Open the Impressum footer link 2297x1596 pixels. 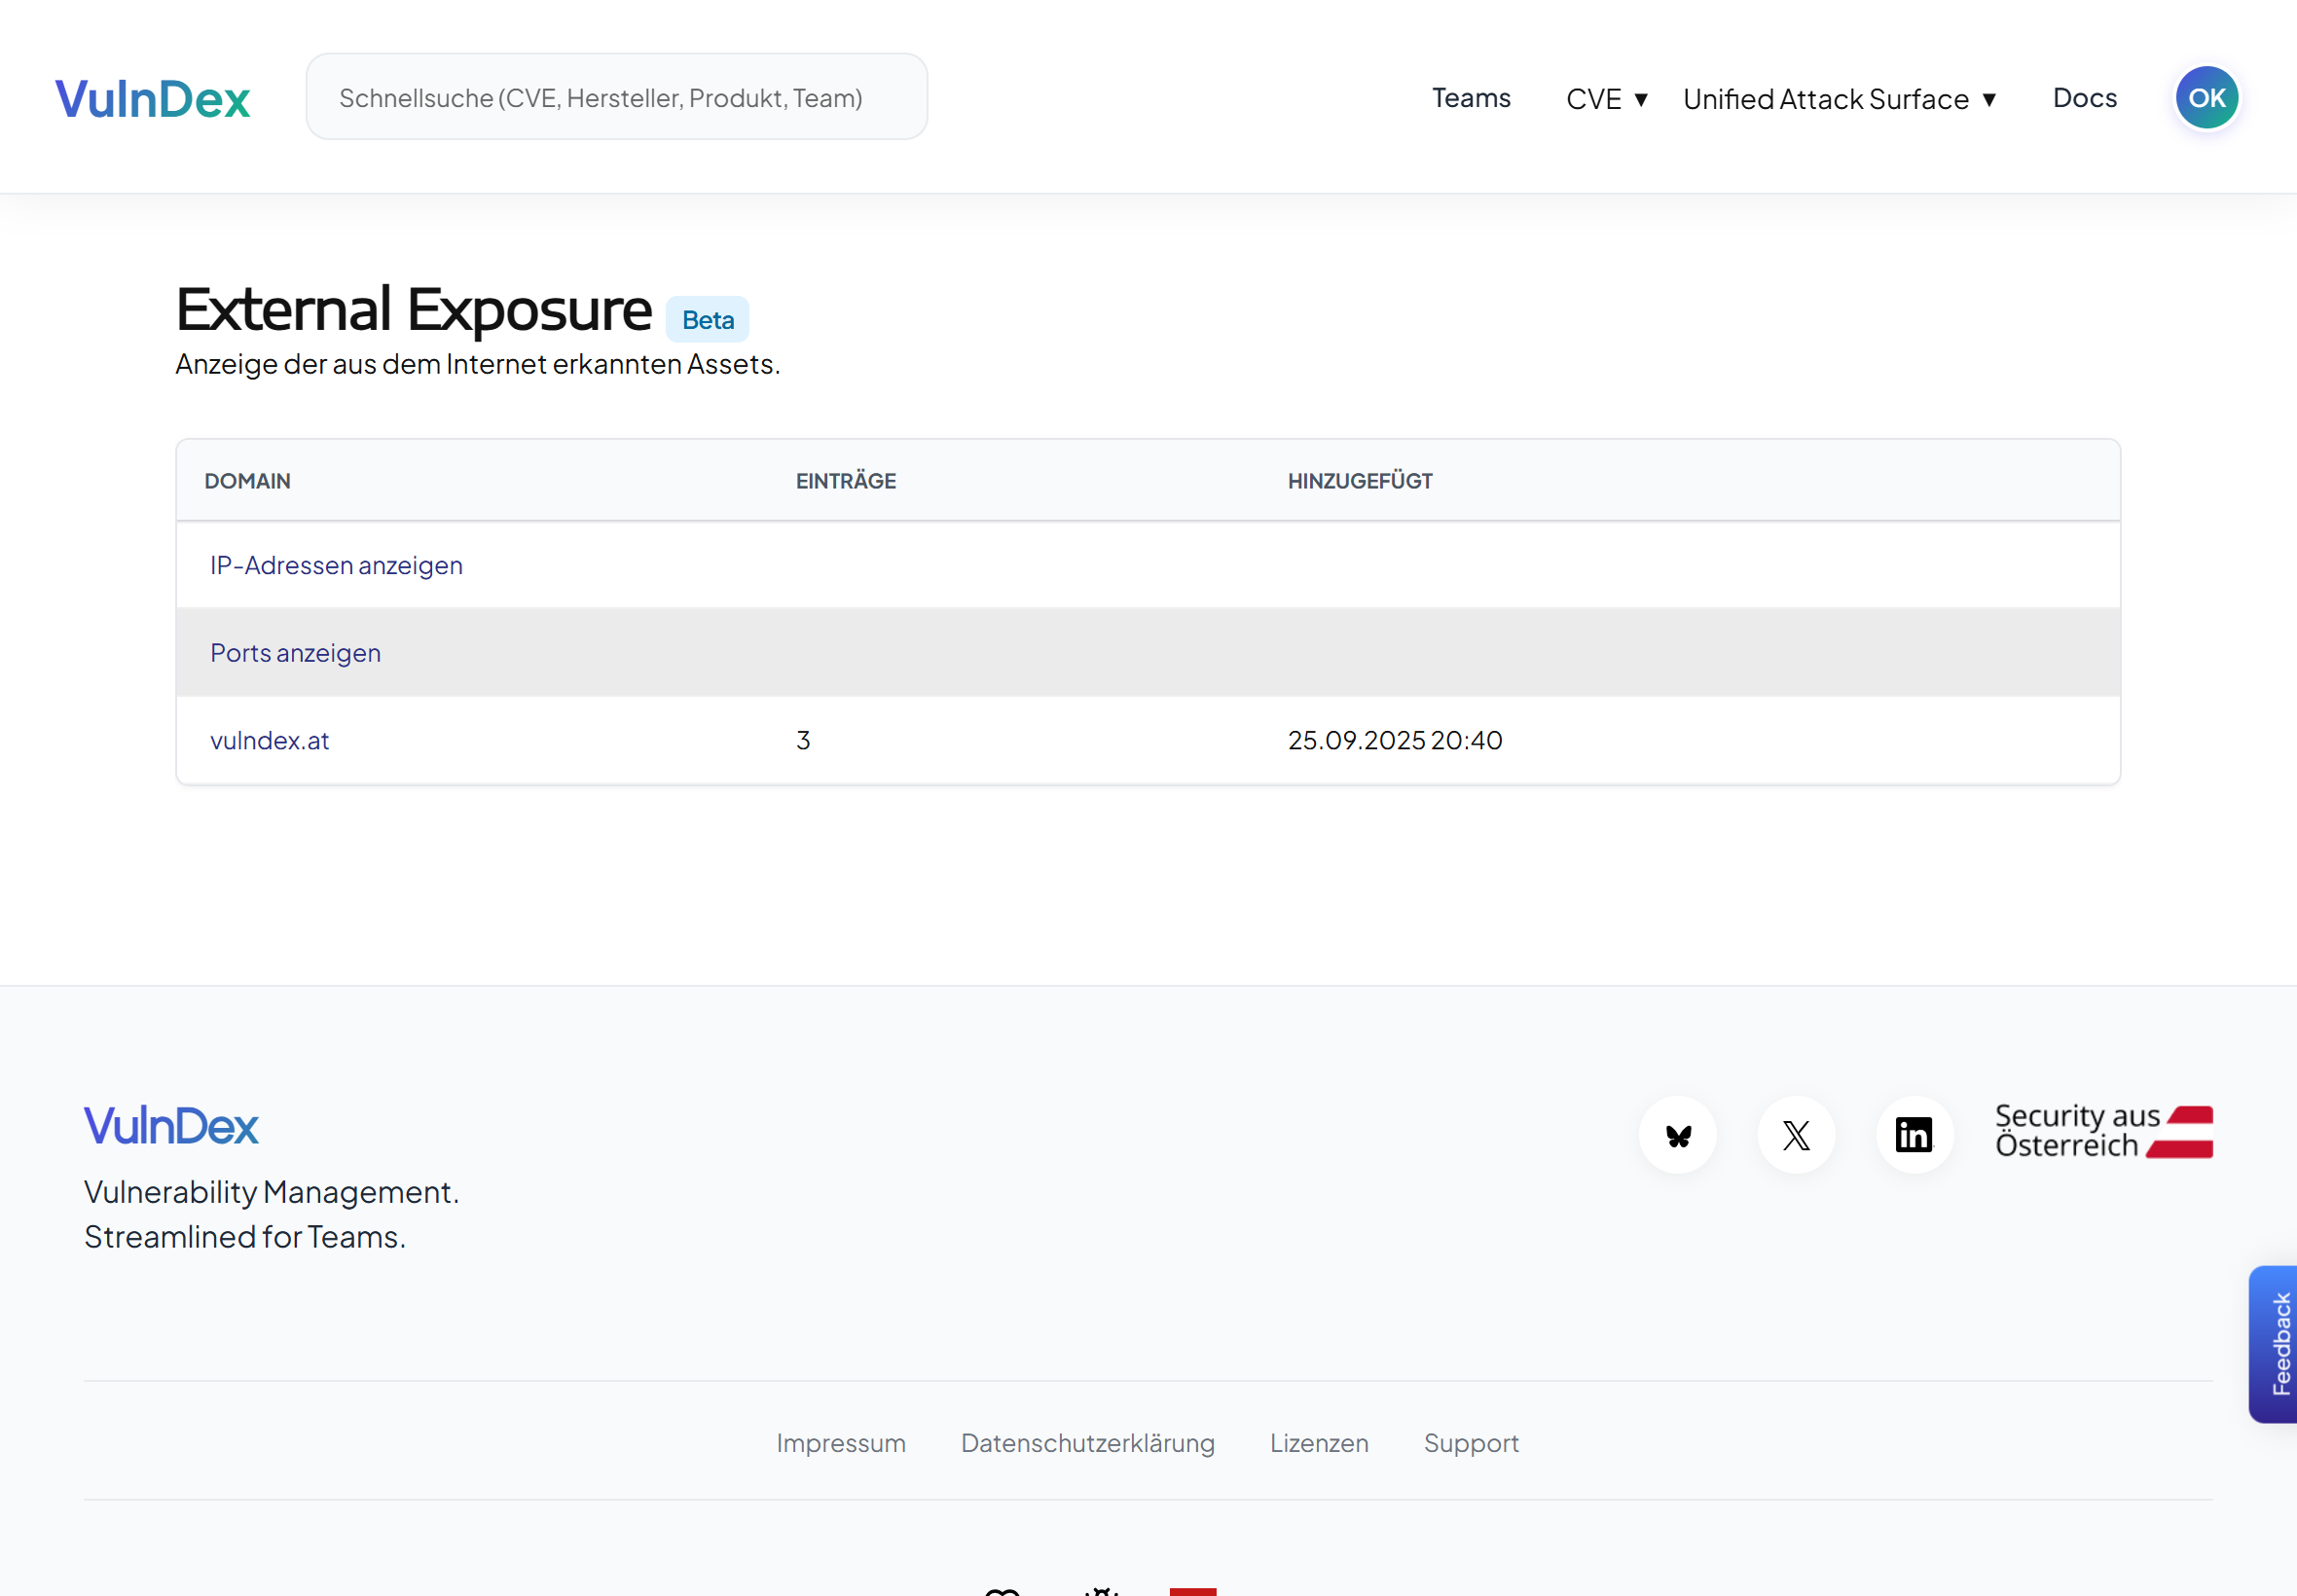840,1443
